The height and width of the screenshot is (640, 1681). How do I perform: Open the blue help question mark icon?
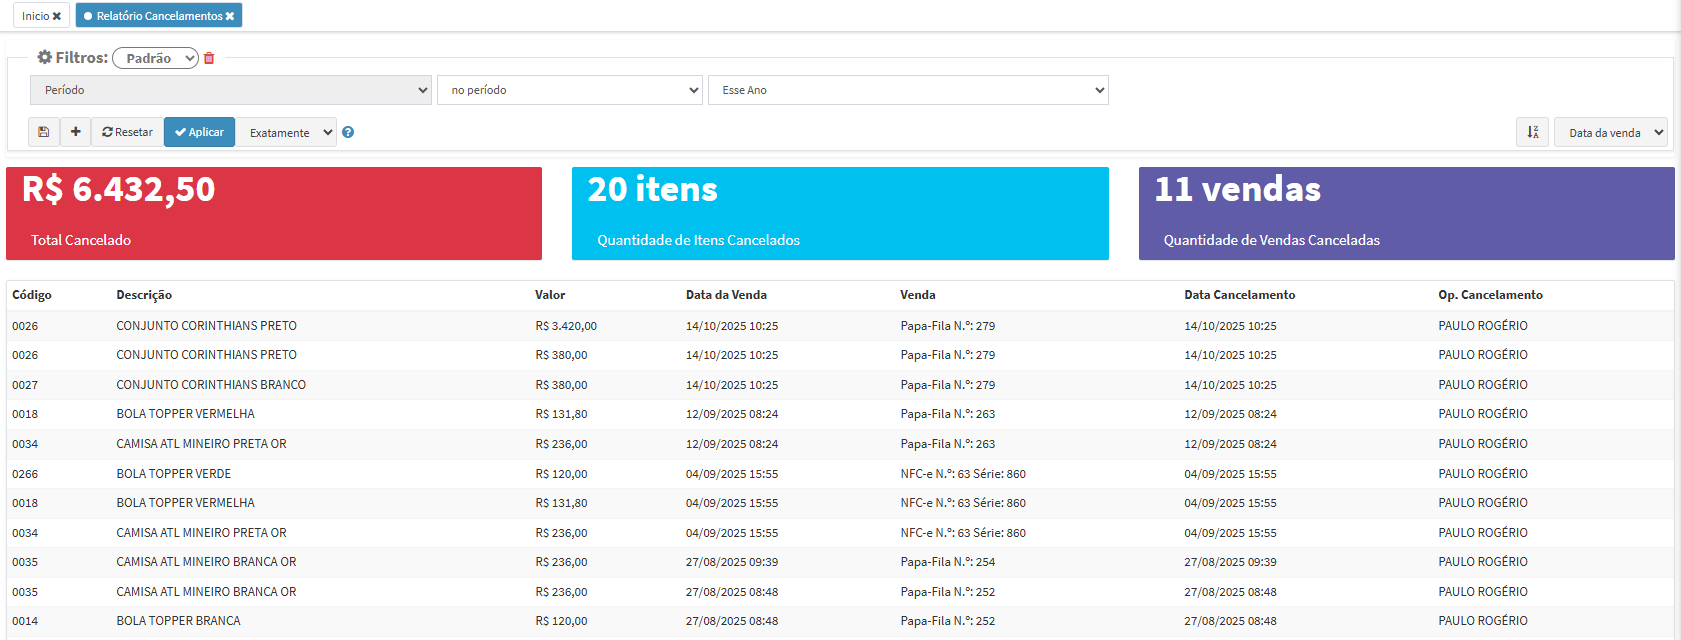point(348,132)
